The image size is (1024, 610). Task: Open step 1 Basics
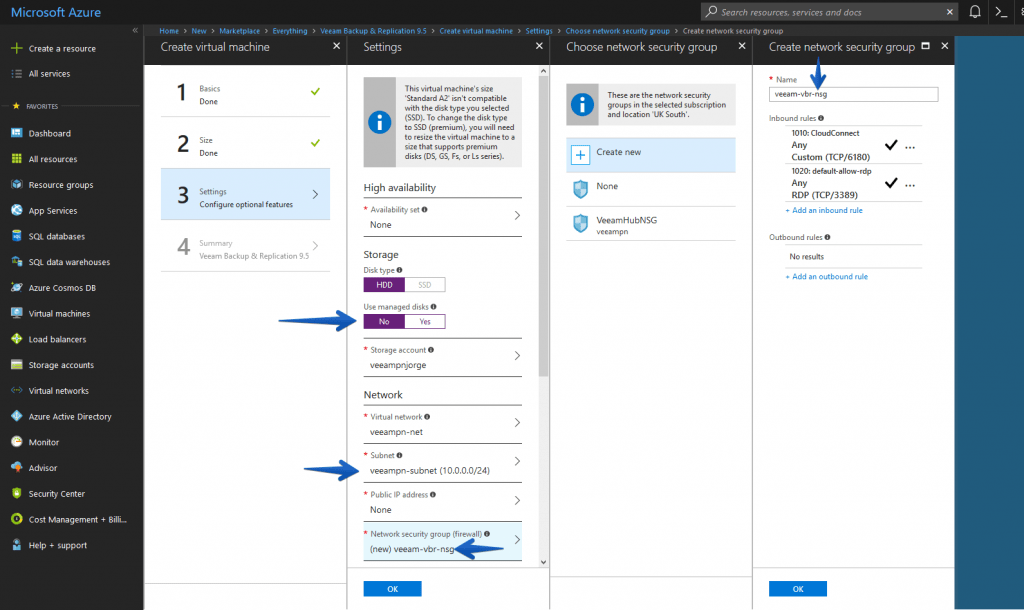click(246, 93)
